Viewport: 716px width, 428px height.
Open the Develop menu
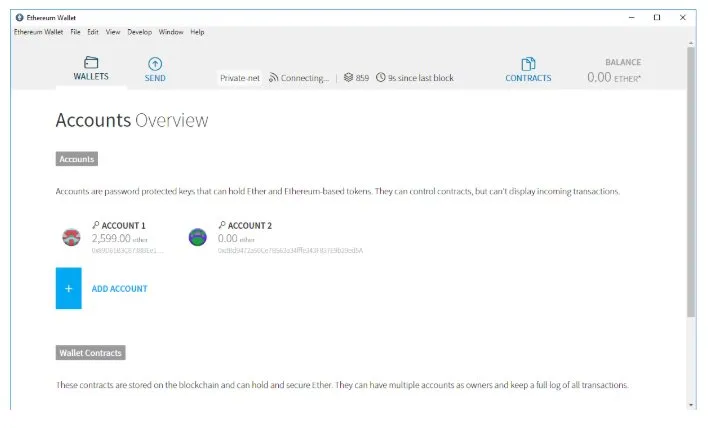click(x=139, y=32)
